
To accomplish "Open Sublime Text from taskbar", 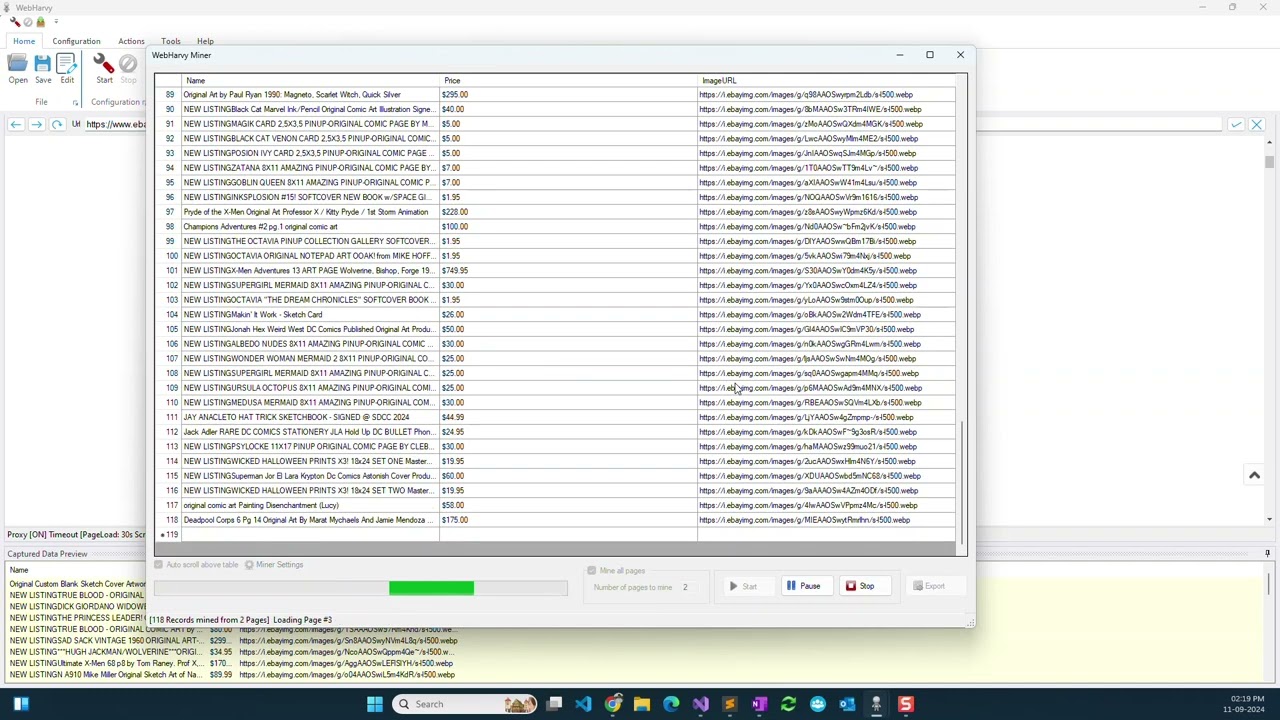I will tap(730, 704).
